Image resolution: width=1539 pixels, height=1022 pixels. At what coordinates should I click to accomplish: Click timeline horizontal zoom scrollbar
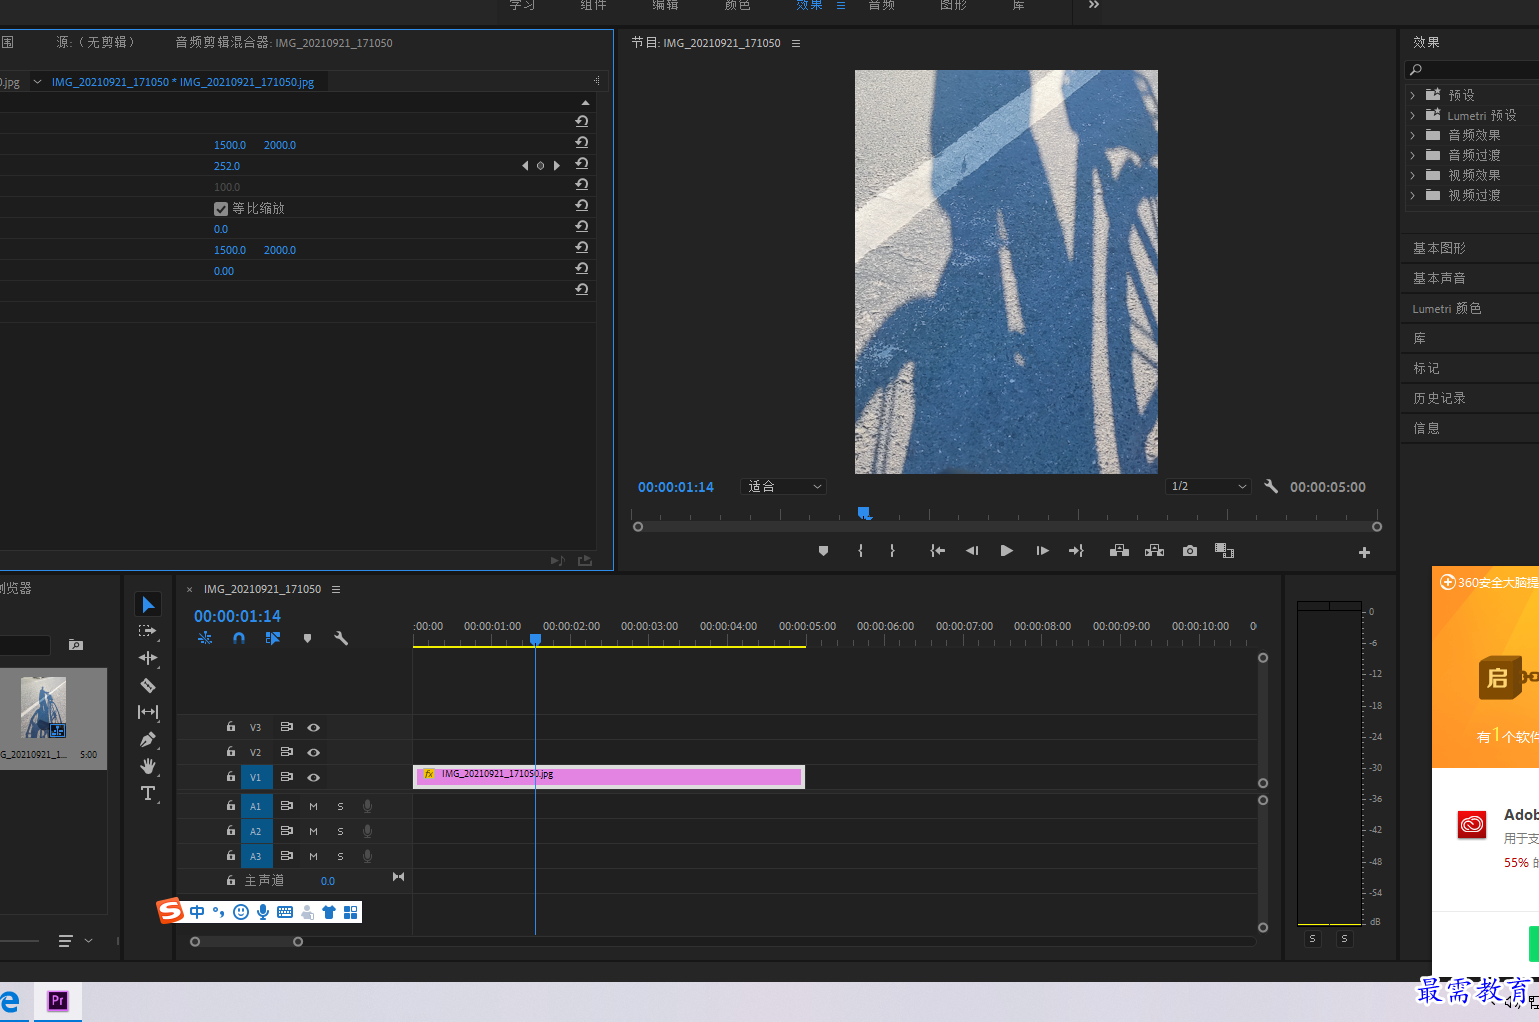246,942
